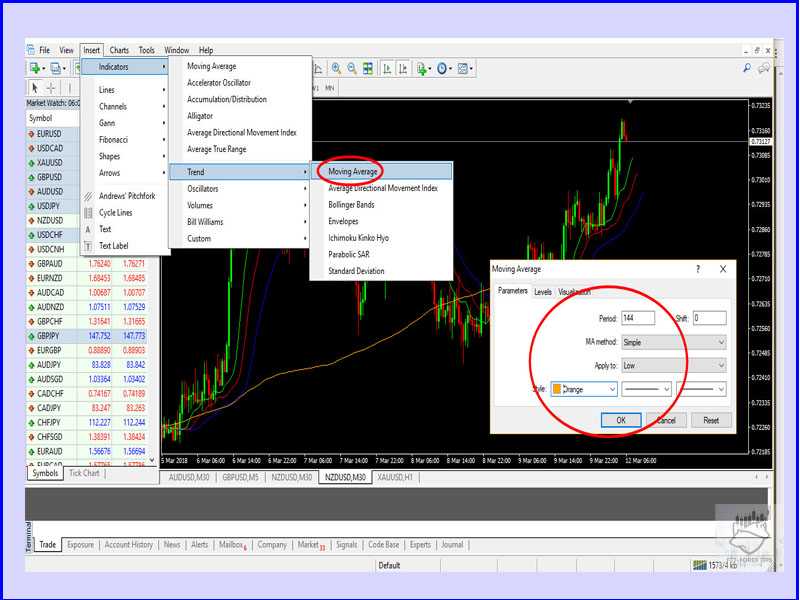800x600 pixels.
Task: Expand the Oscillators submenu
Action: point(240,189)
